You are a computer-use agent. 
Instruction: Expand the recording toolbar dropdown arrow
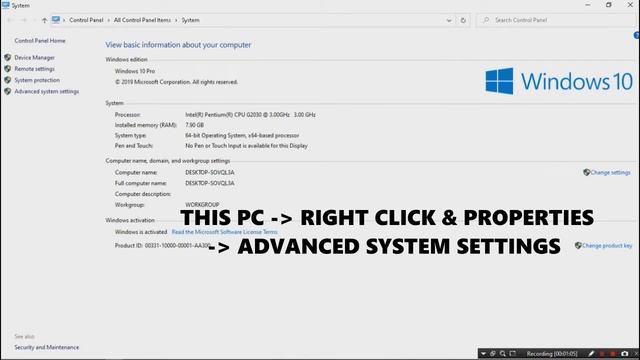click(x=483, y=354)
